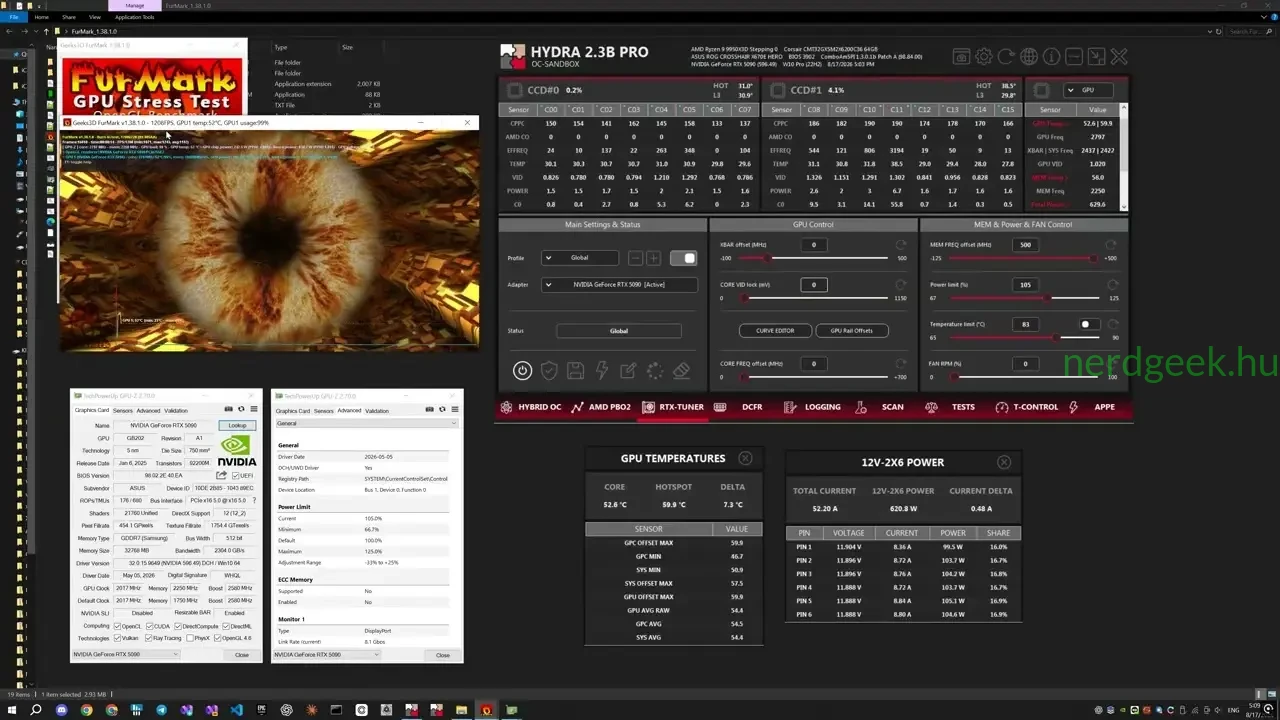Viewport: 1280px width, 720px height.
Task: Reset MEM FREQ offset with its circular arrow
Action: click(x=1111, y=245)
